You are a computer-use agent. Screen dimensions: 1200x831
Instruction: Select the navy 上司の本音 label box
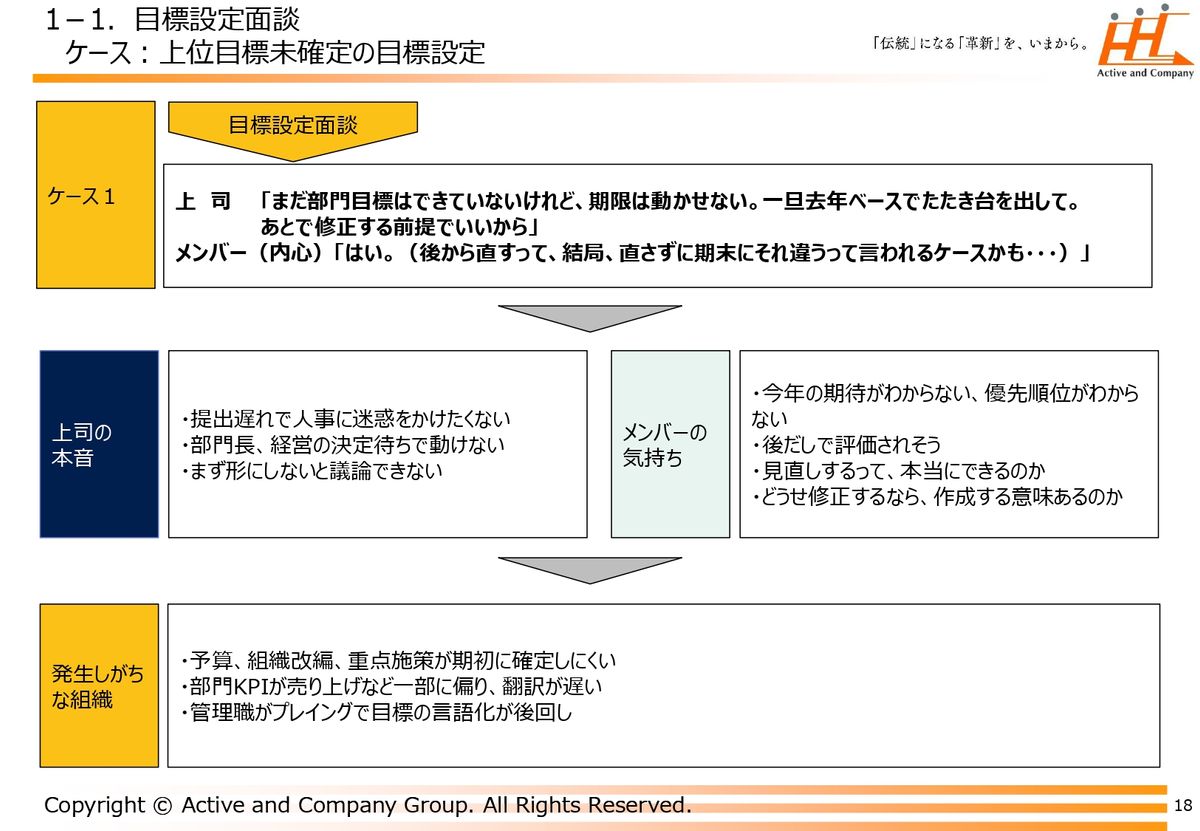tap(99, 444)
